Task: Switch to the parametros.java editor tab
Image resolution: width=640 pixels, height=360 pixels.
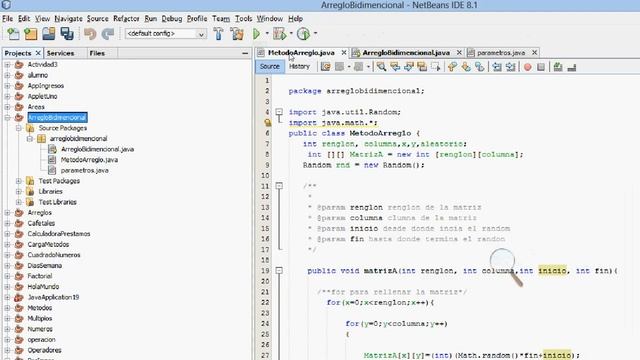Action: click(501, 53)
